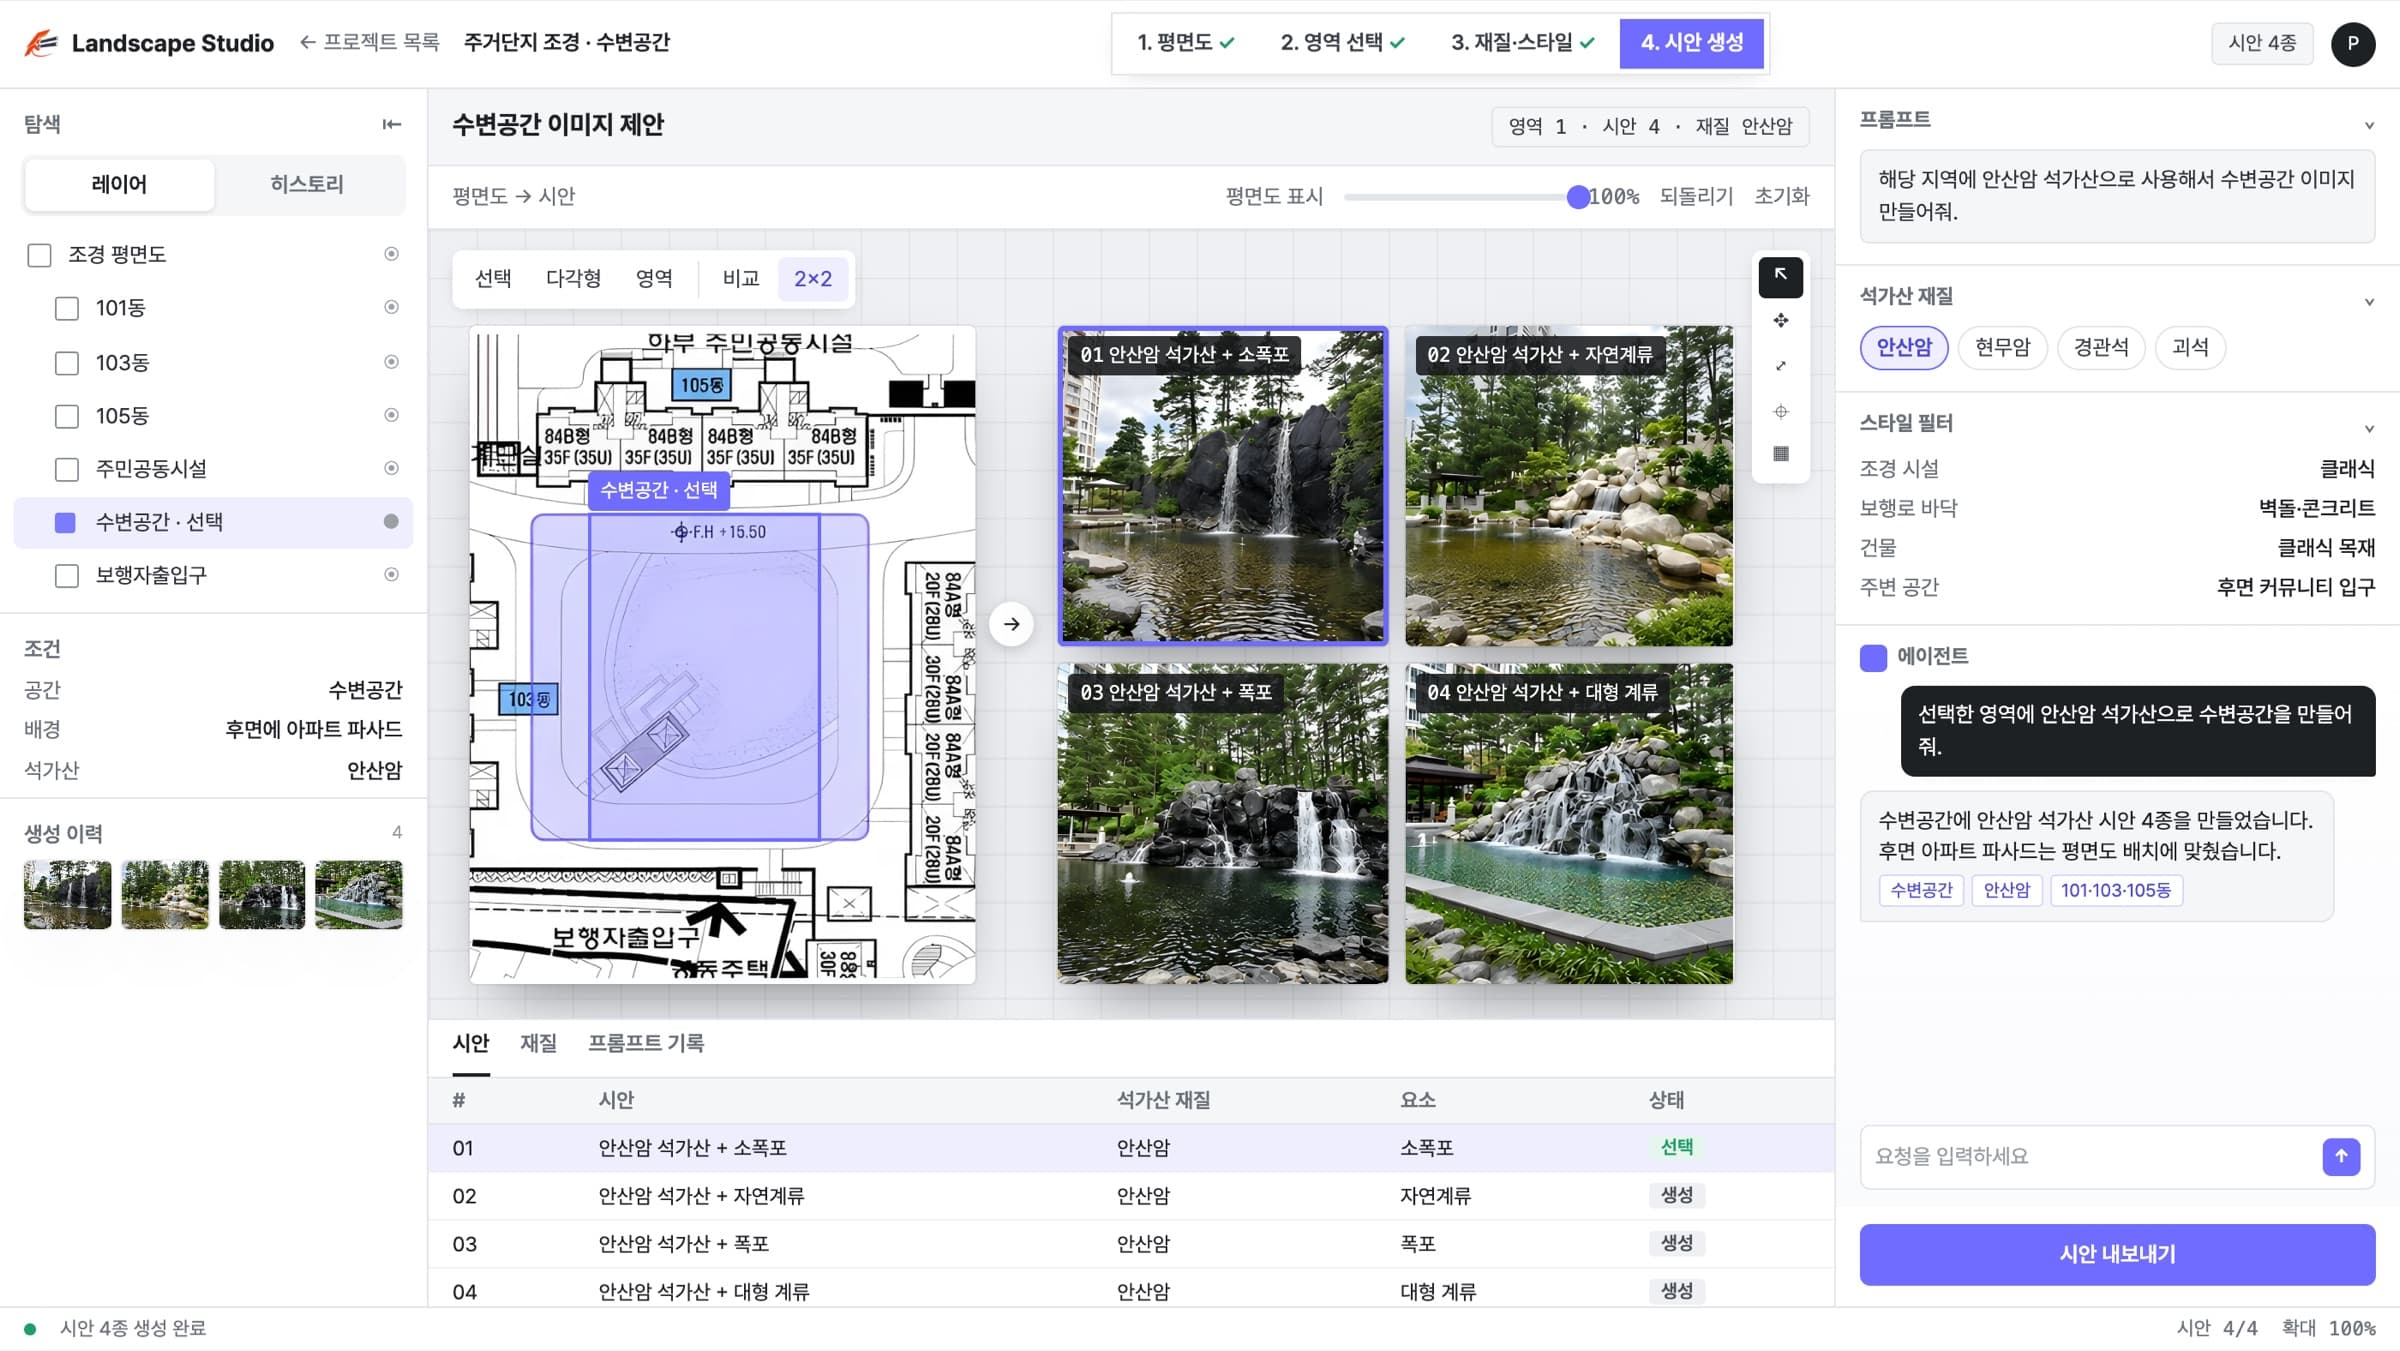The height and width of the screenshot is (1351, 2400).
Task: Open the first thumbnail in 생성 이력
Action: [x=67, y=894]
